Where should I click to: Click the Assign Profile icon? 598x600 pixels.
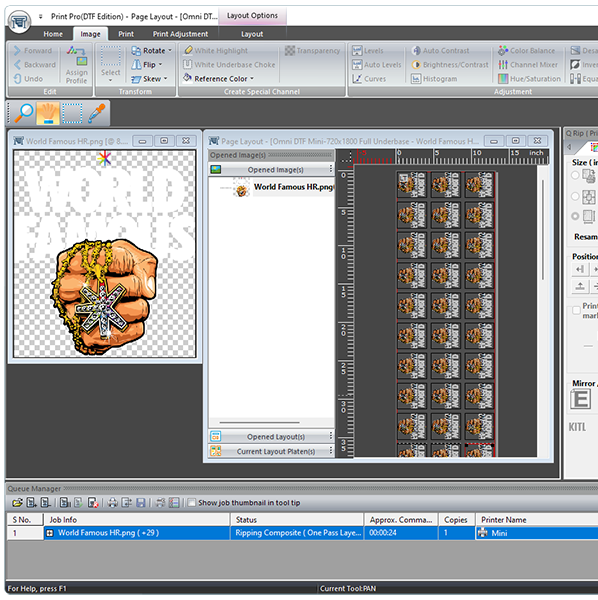click(77, 55)
